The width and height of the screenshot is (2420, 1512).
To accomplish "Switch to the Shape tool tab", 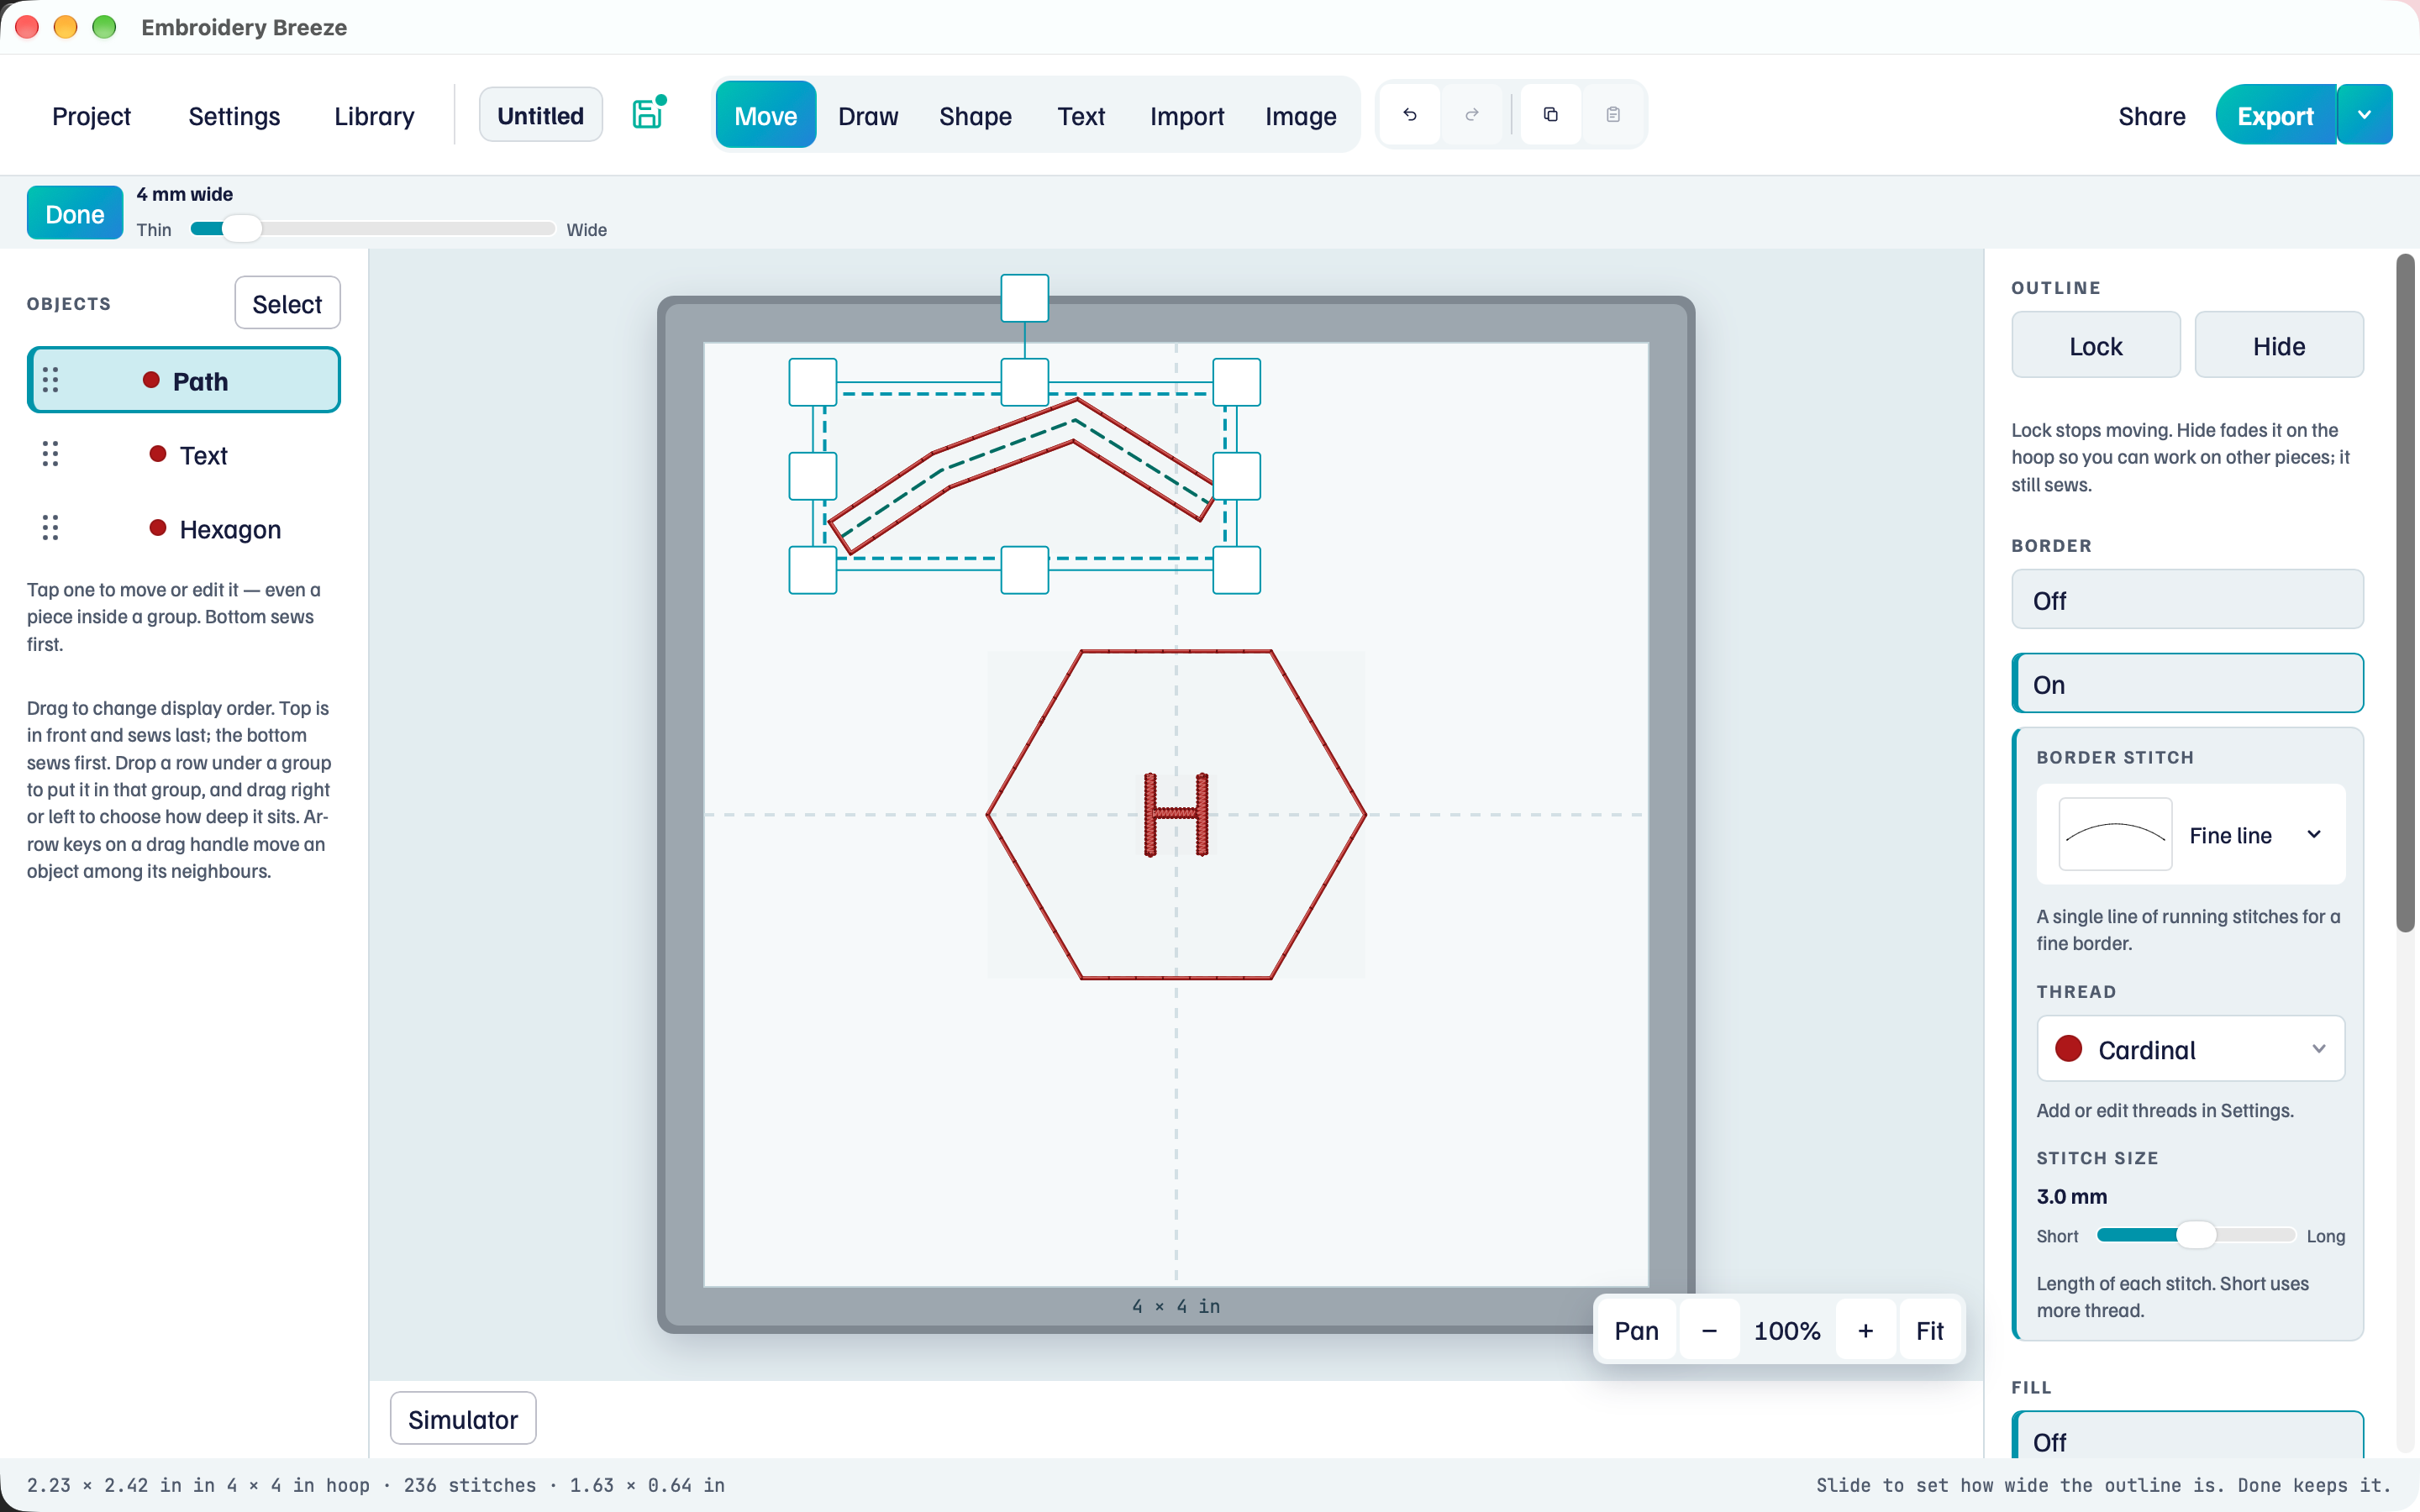I will click(x=975, y=116).
